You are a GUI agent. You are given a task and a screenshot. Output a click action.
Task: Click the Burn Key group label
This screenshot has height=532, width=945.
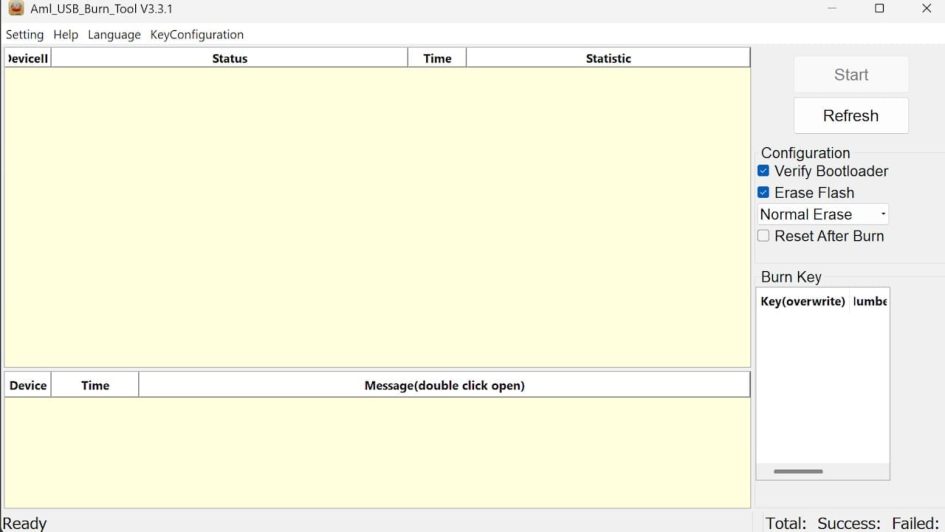pos(791,277)
